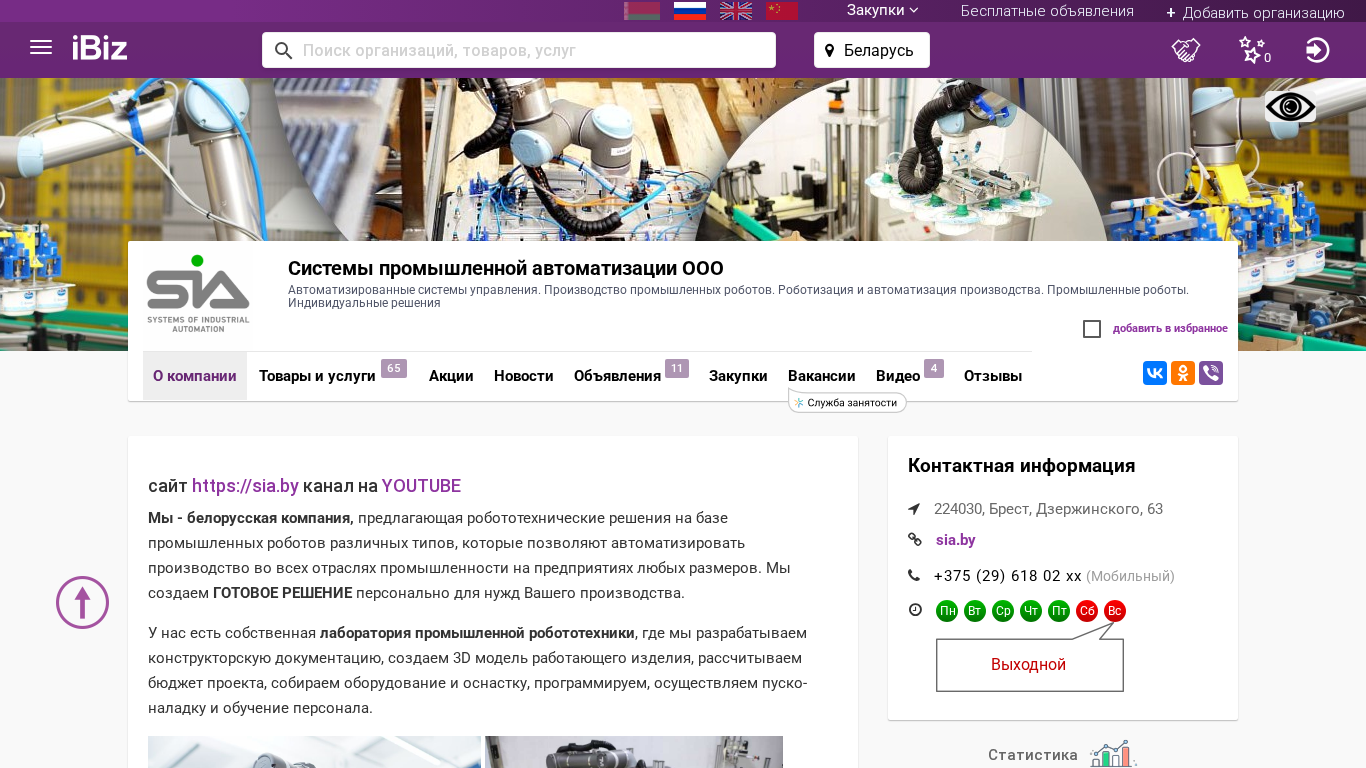
Task: Click the company name Системы промышленной автоматизации ООО
Action: pos(506,268)
